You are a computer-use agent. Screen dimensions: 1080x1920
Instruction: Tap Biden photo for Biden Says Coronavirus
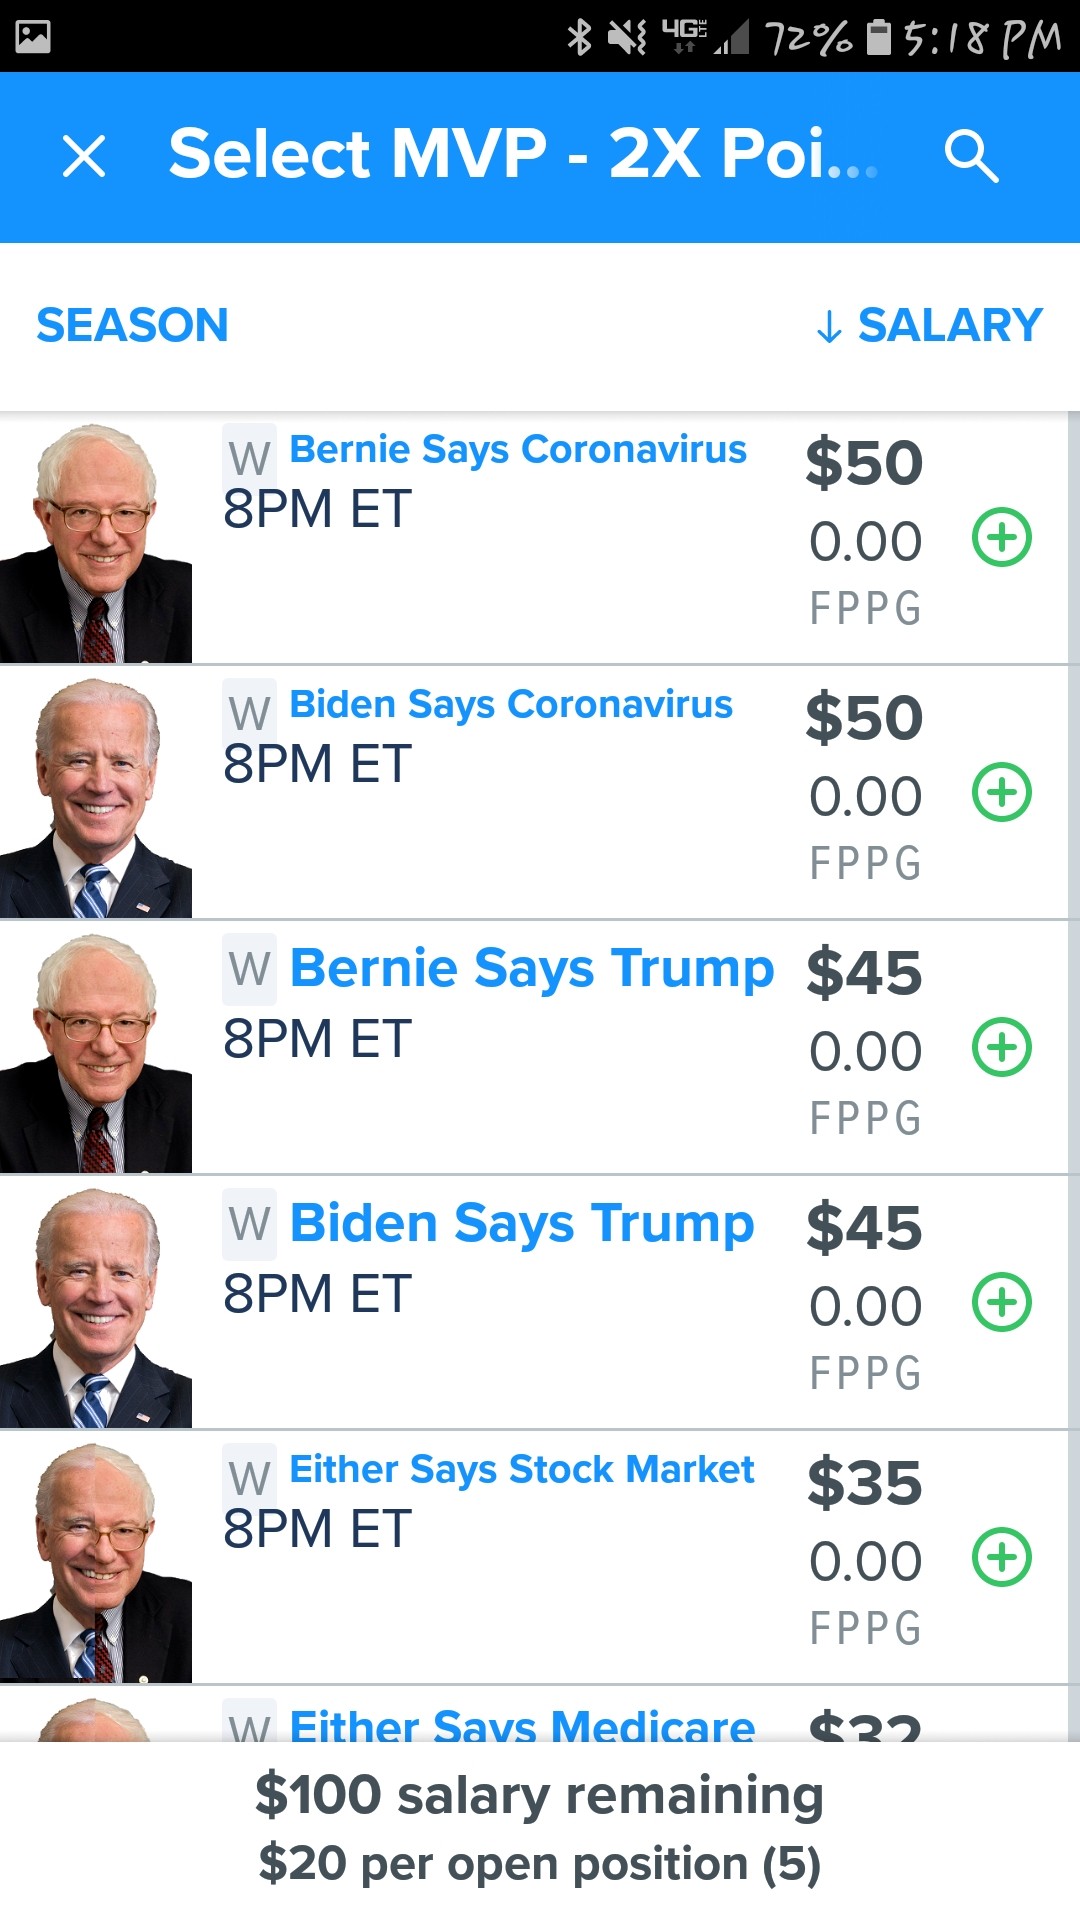[x=96, y=797]
